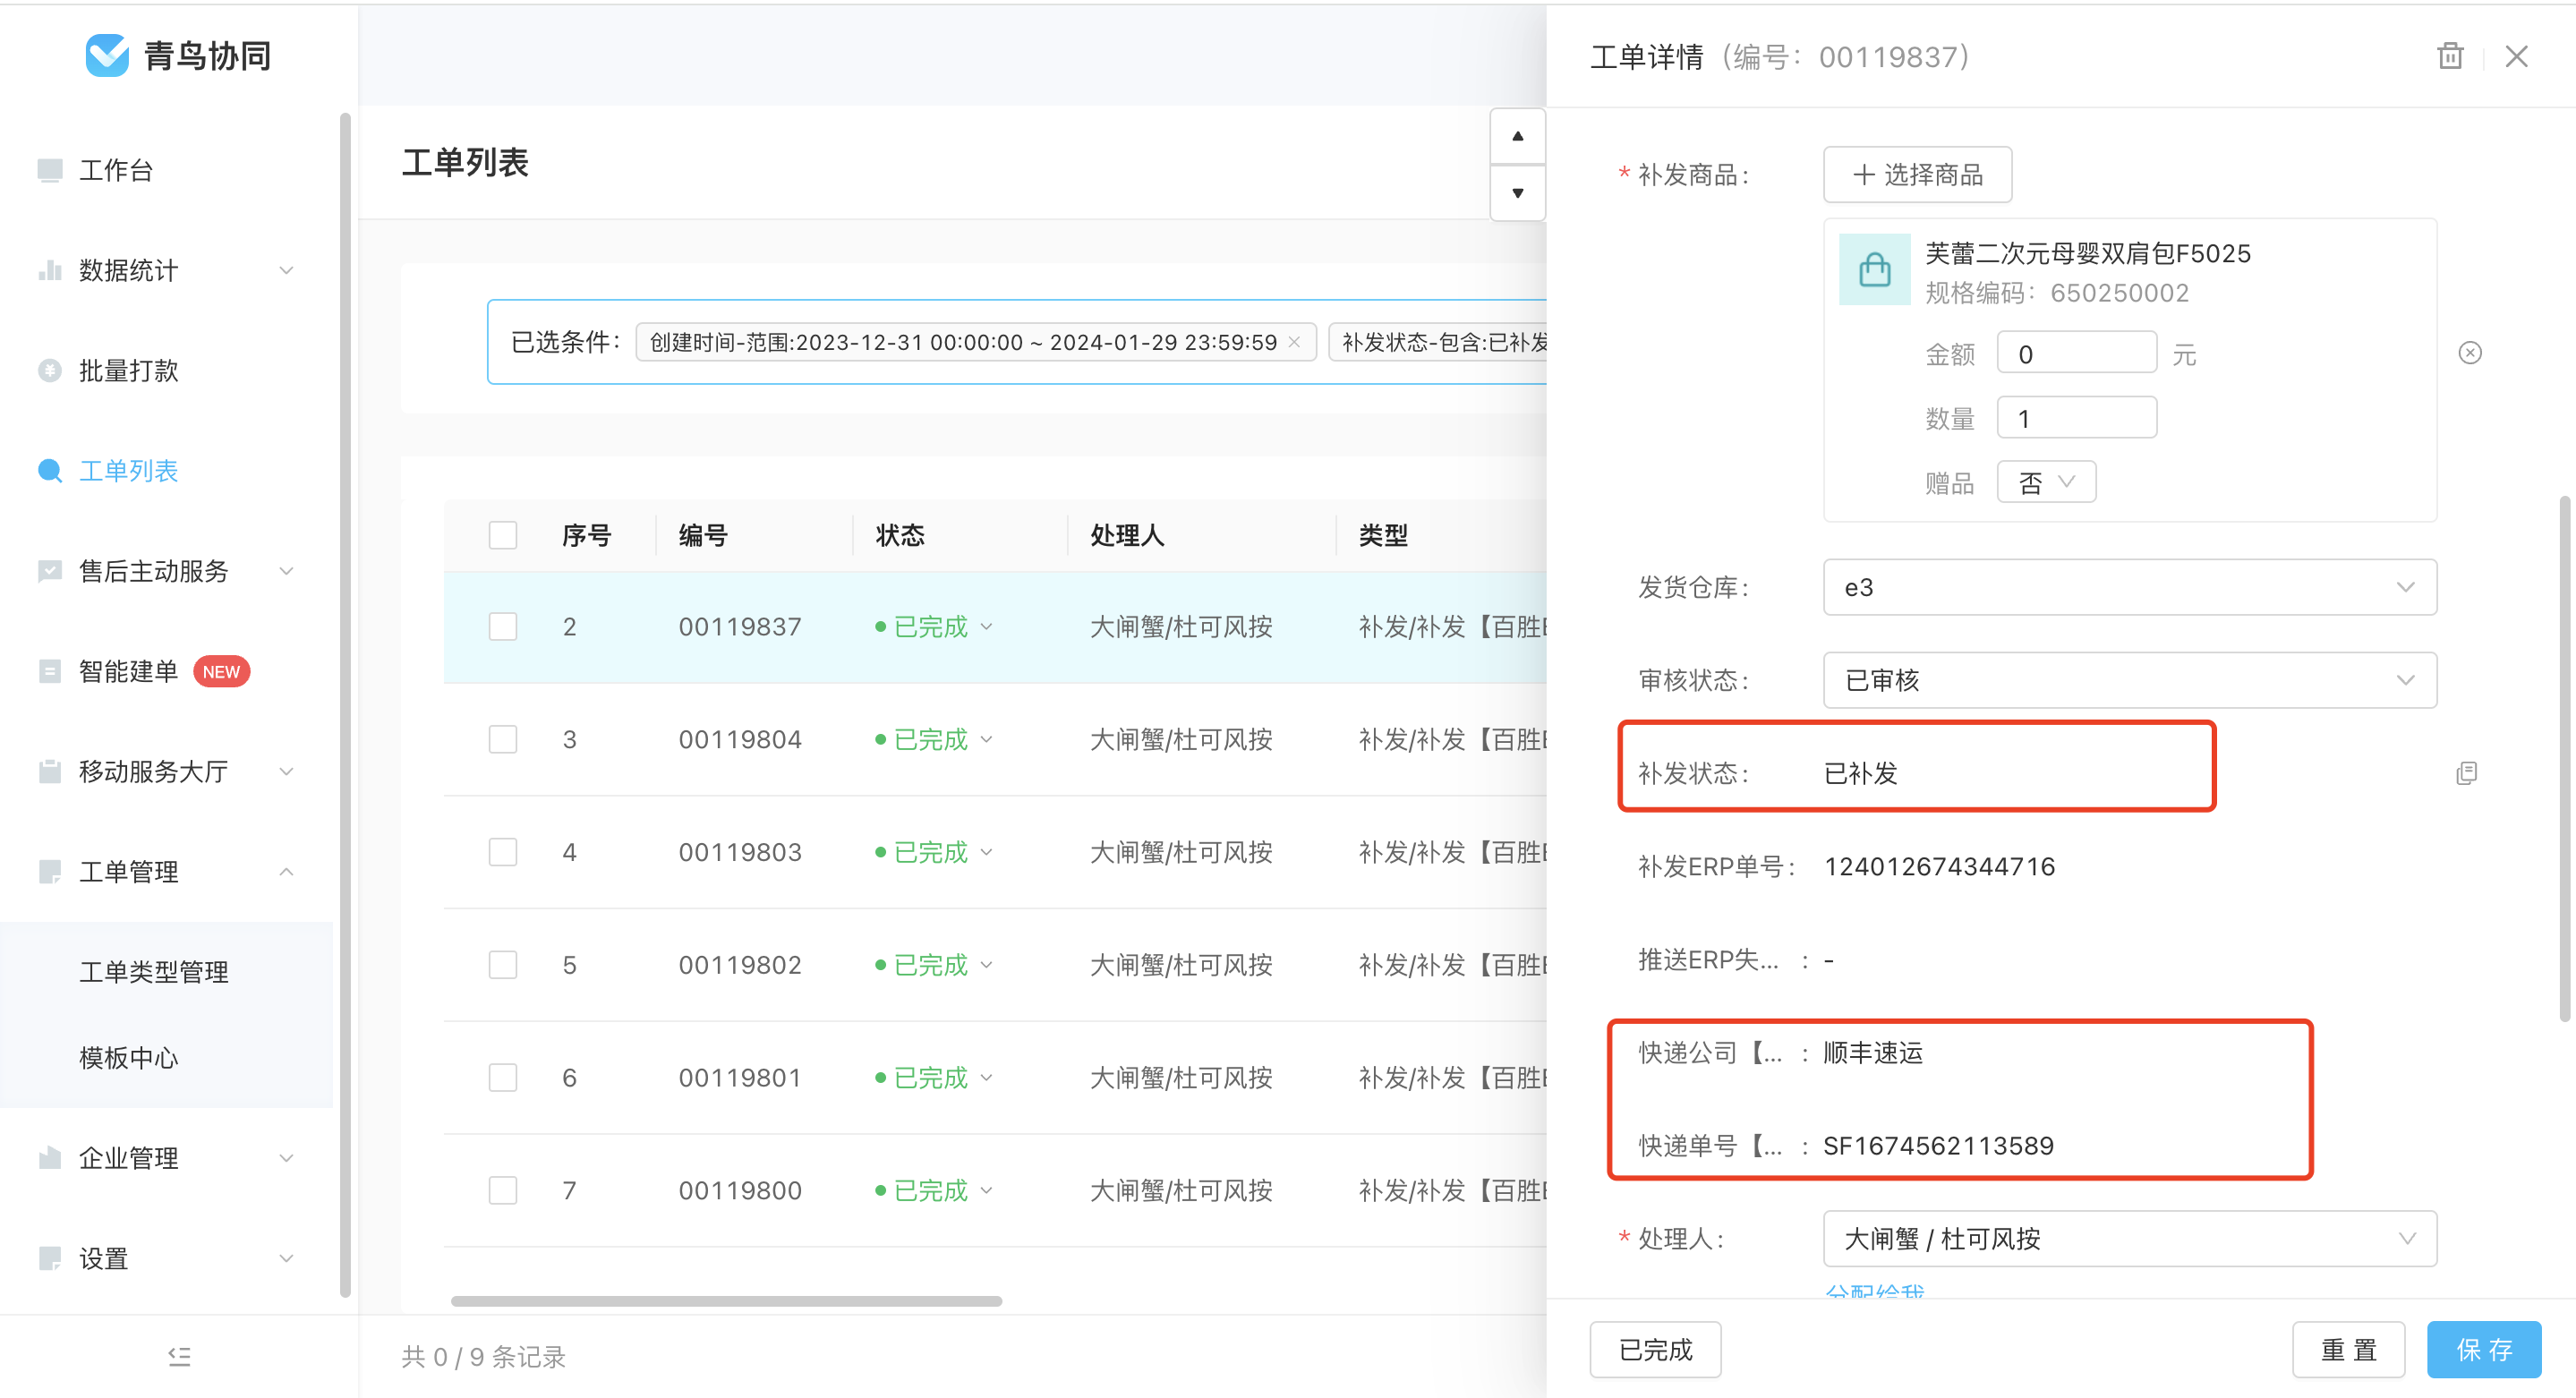Click the 设置 sidebar icon
2576x1398 pixels.
(50, 1258)
